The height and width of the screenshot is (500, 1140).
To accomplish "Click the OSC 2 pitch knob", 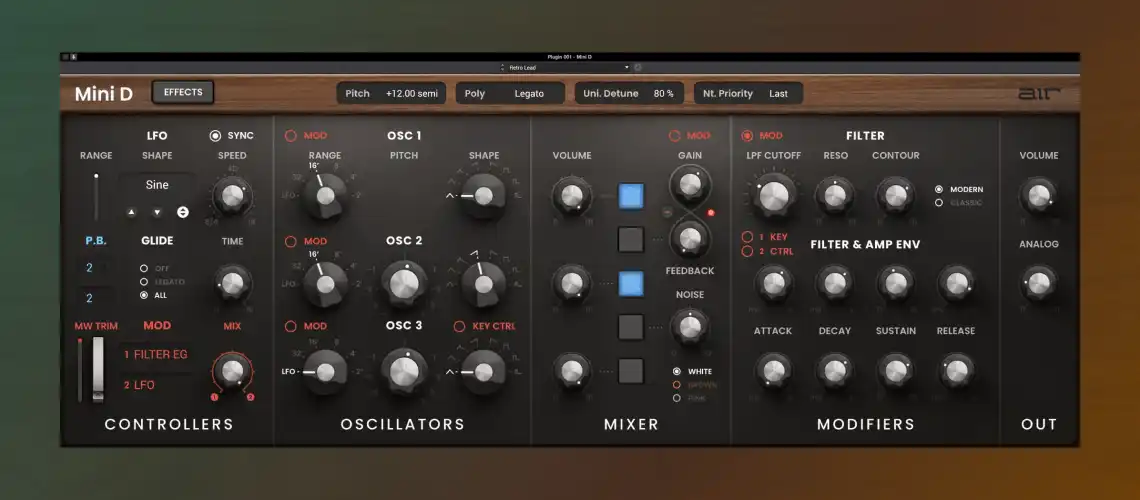I will pyautogui.click(x=404, y=283).
